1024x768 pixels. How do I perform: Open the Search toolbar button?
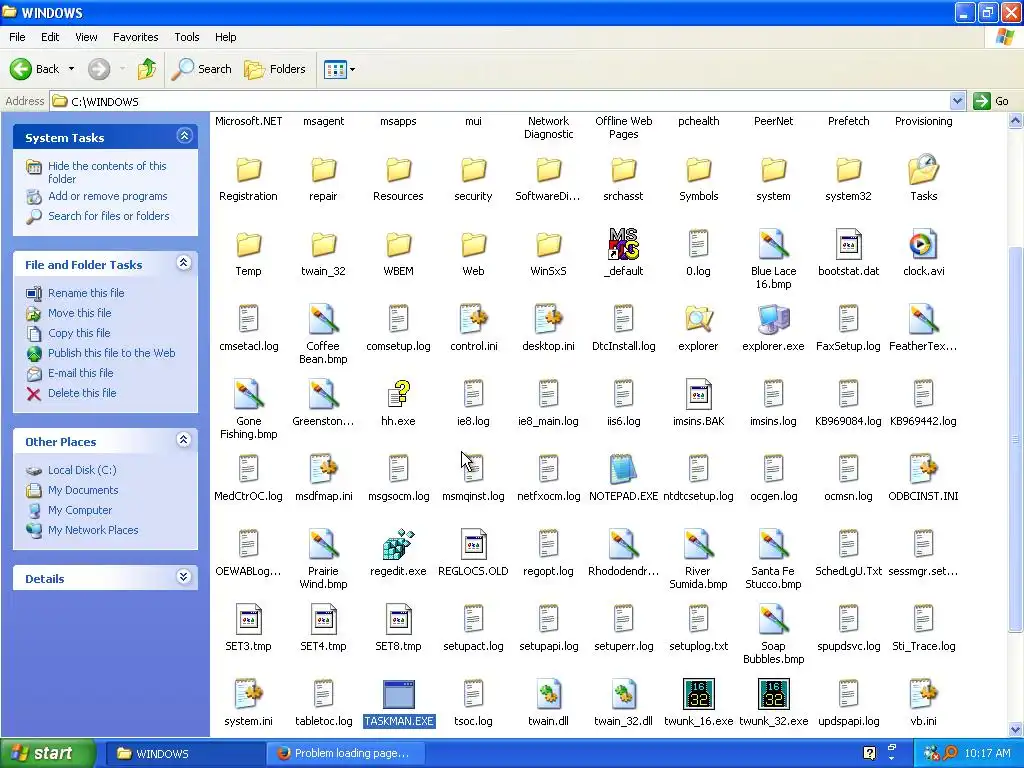pos(202,69)
